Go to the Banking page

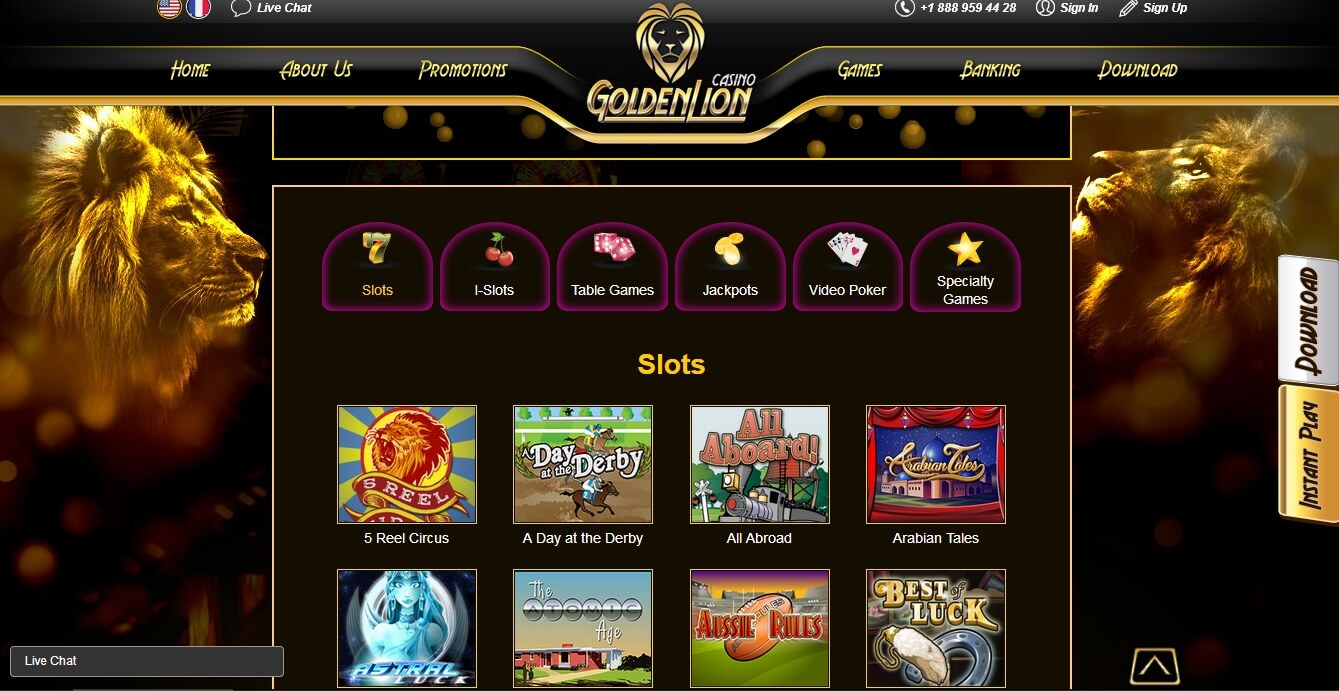(990, 70)
